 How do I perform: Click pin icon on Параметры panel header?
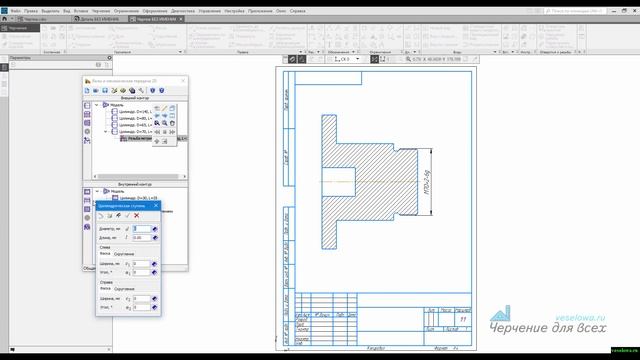tap(109, 58)
